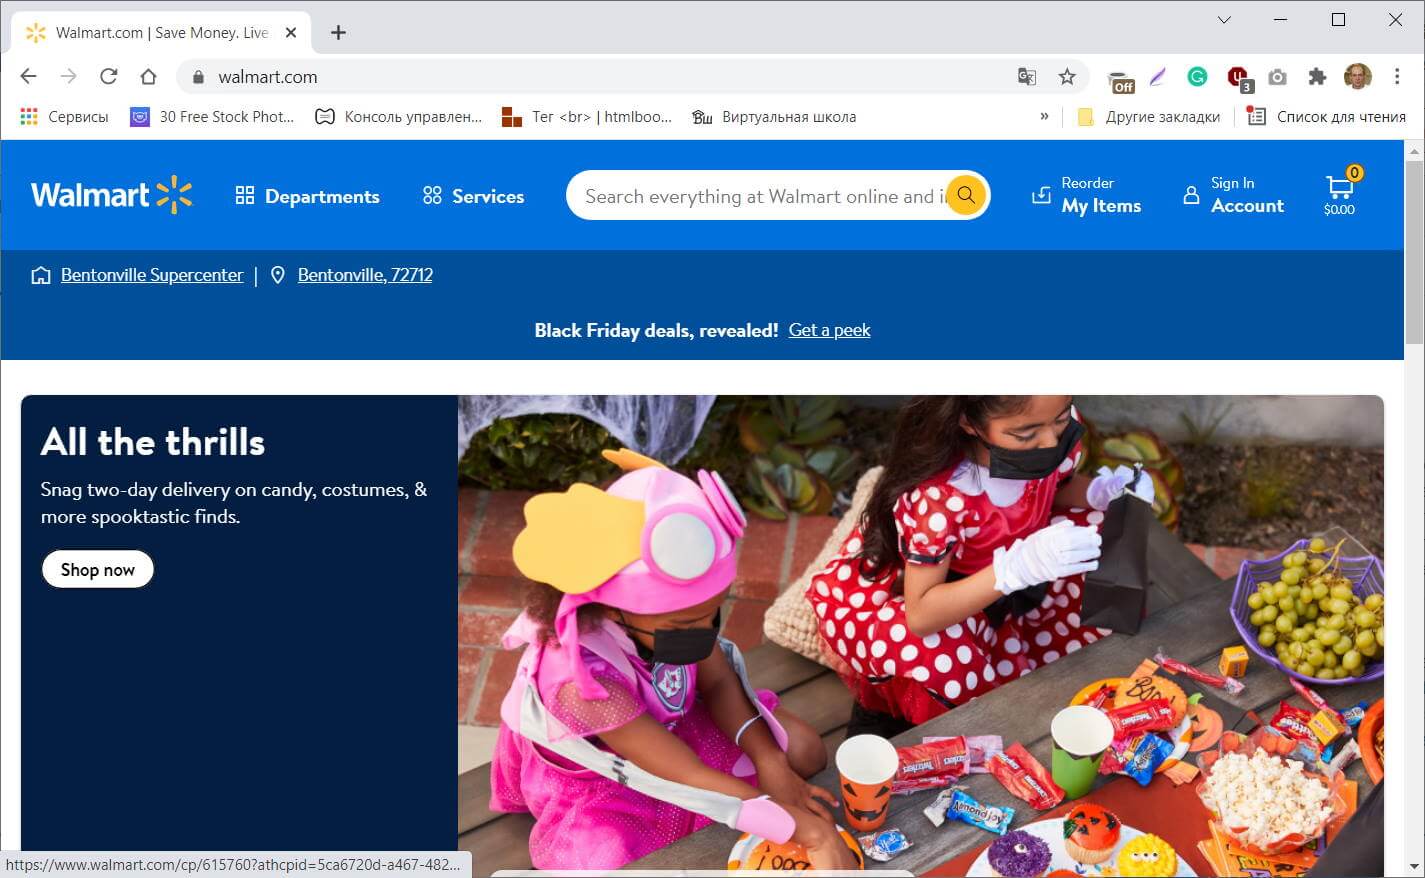Image resolution: width=1425 pixels, height=878 pixels.
Task: Open Chrome's three-dot menu
Action: point(1397,77)
